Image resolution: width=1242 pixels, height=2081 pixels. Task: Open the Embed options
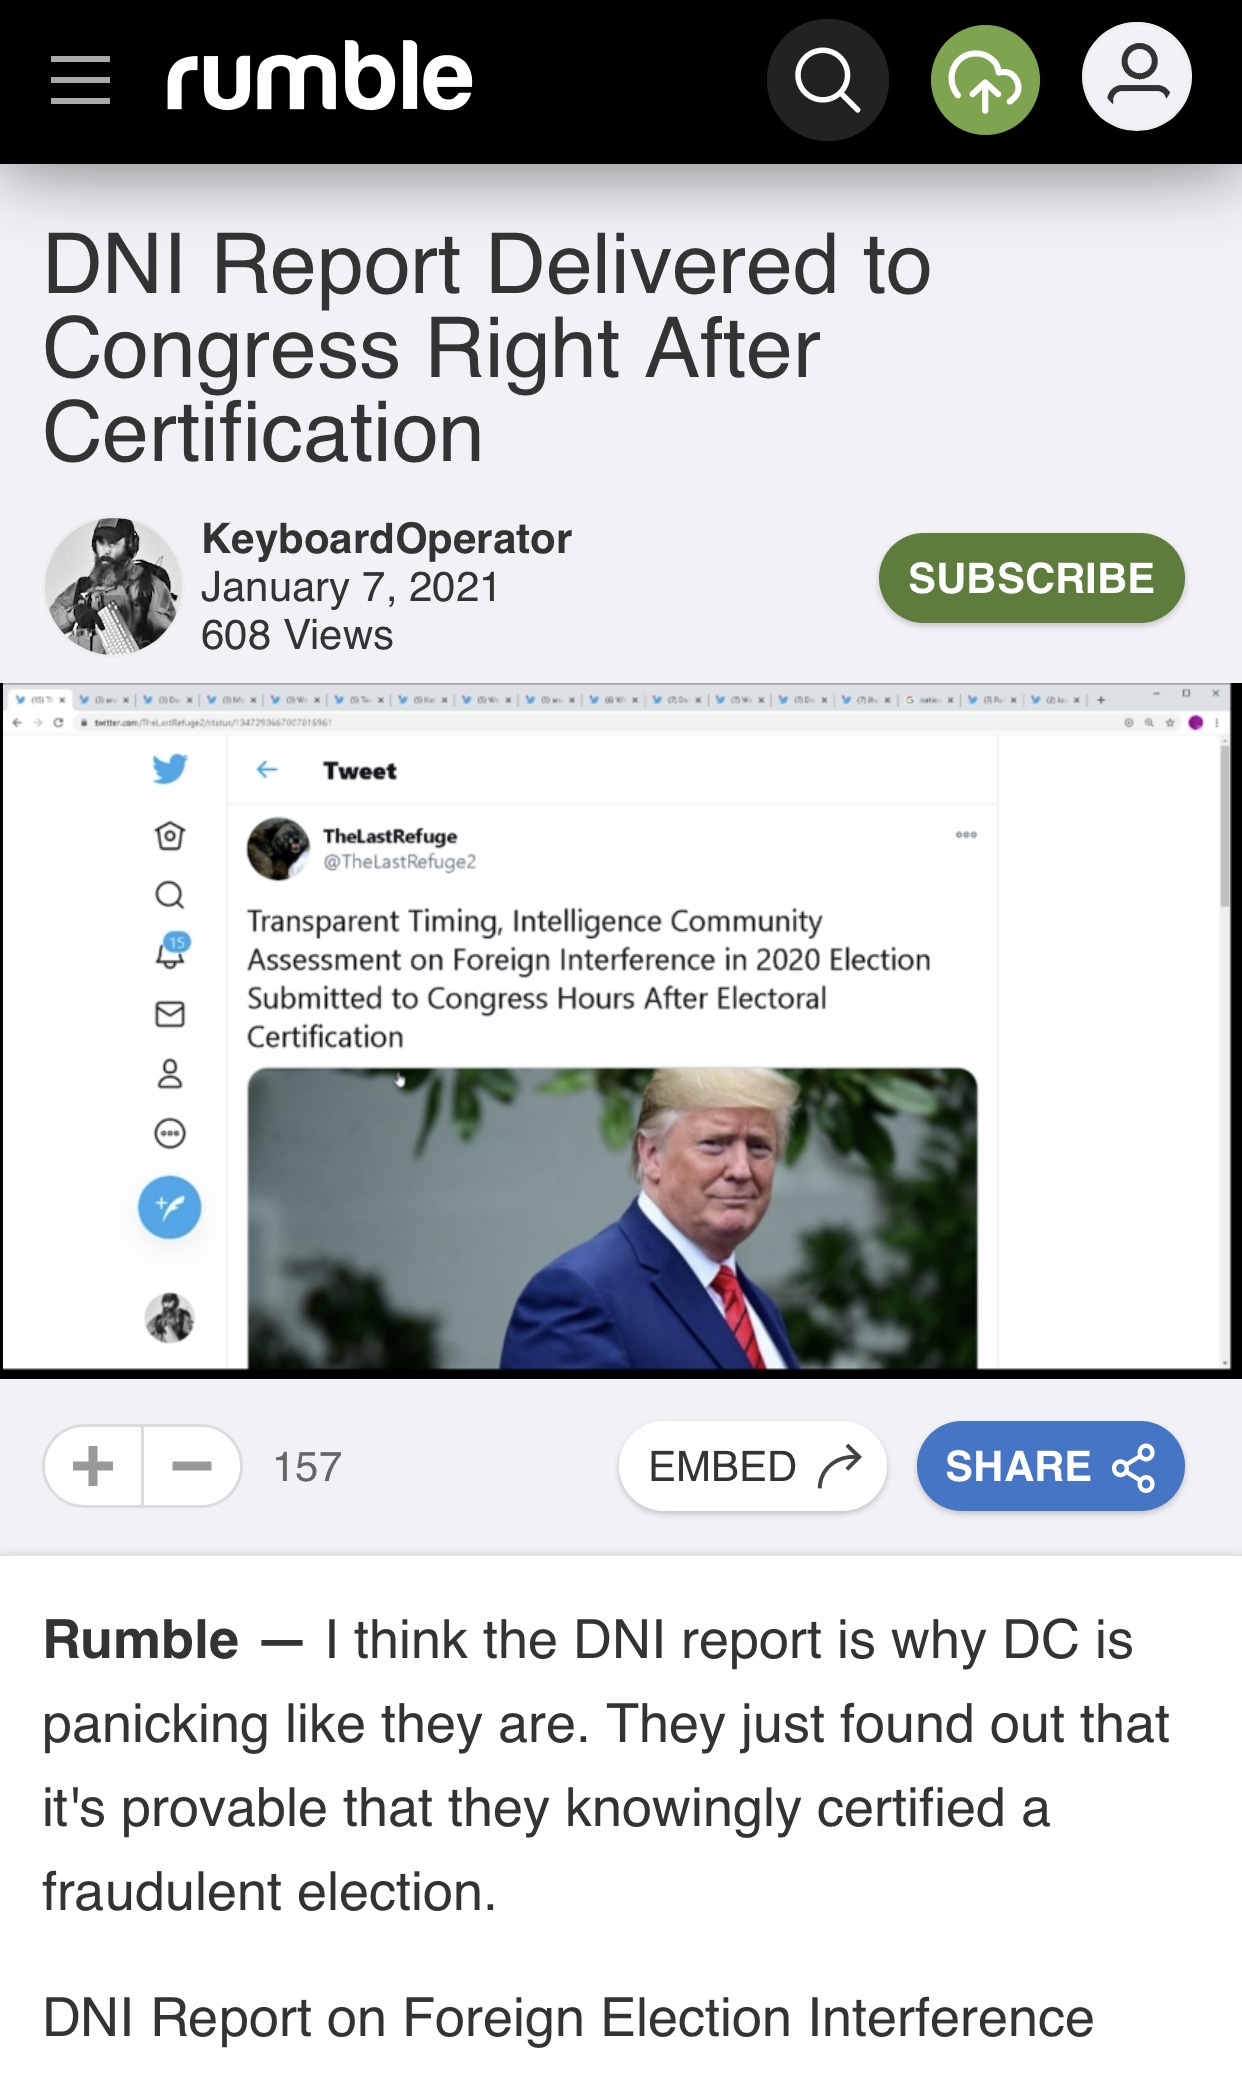(x=753, y=1466)
